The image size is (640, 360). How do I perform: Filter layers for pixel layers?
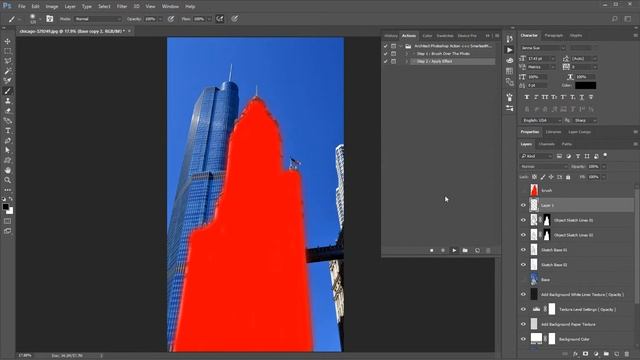pos(559,156)
